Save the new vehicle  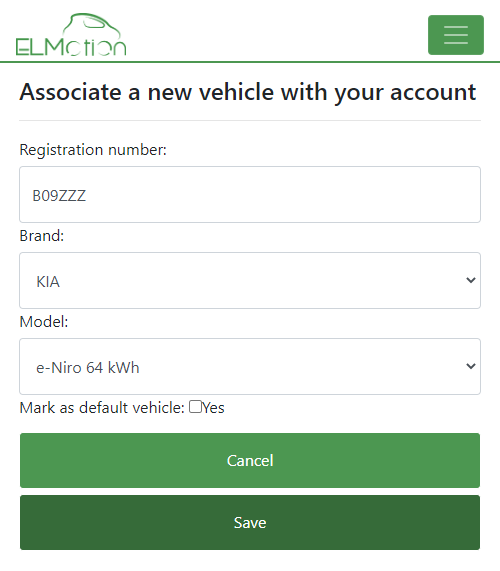(x=250, y=522)
